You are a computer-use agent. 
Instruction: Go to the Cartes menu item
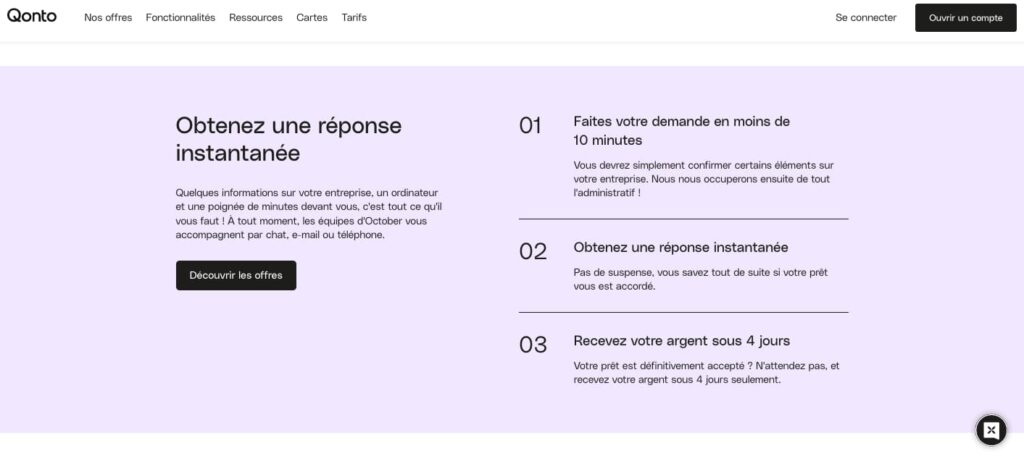tap(312, 18)
